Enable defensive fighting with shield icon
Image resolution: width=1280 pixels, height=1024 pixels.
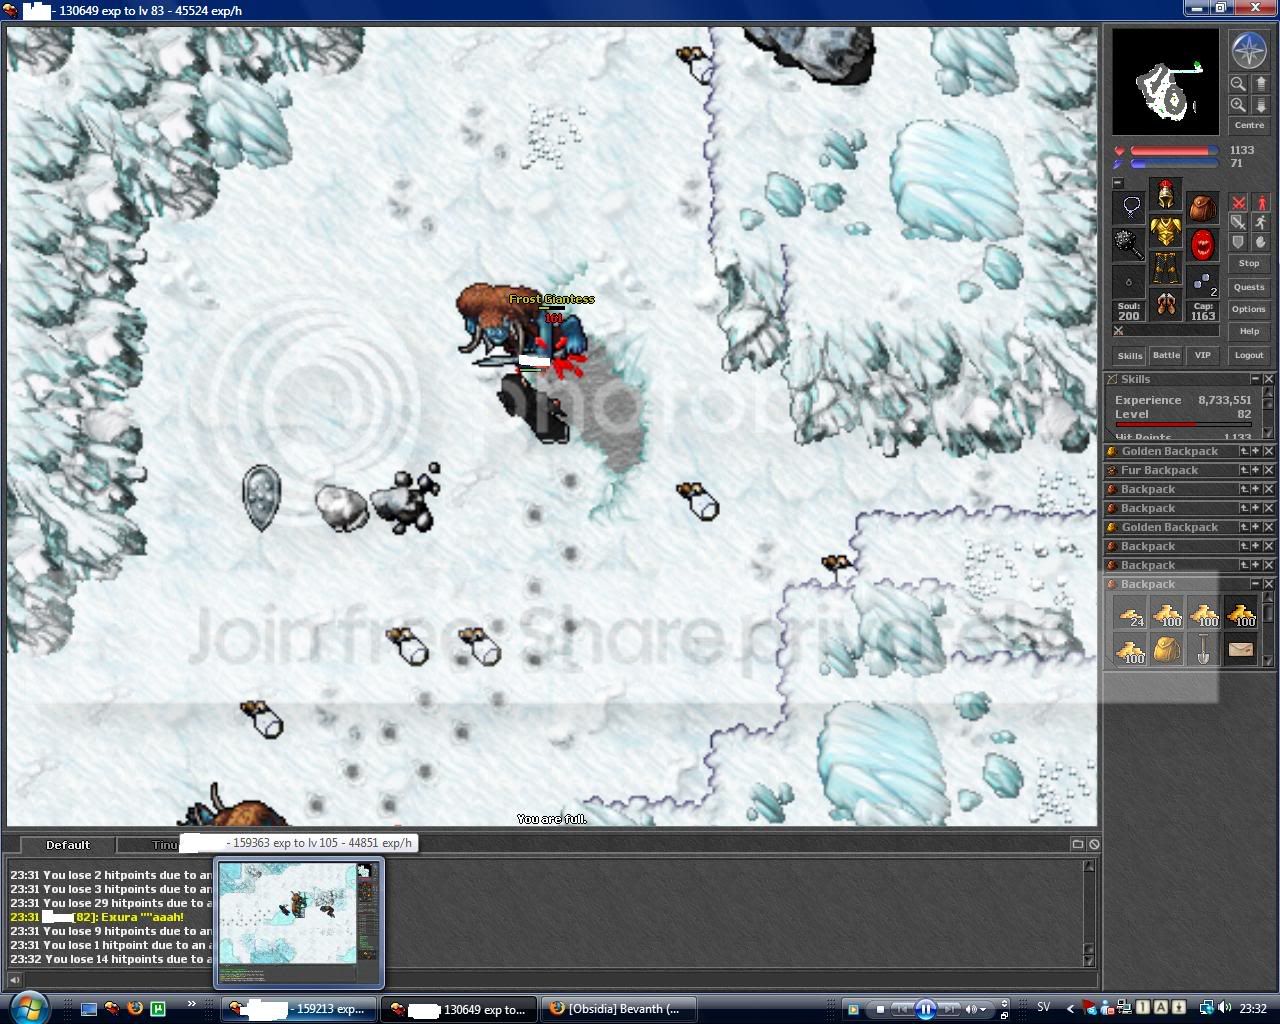[1238, 242]
